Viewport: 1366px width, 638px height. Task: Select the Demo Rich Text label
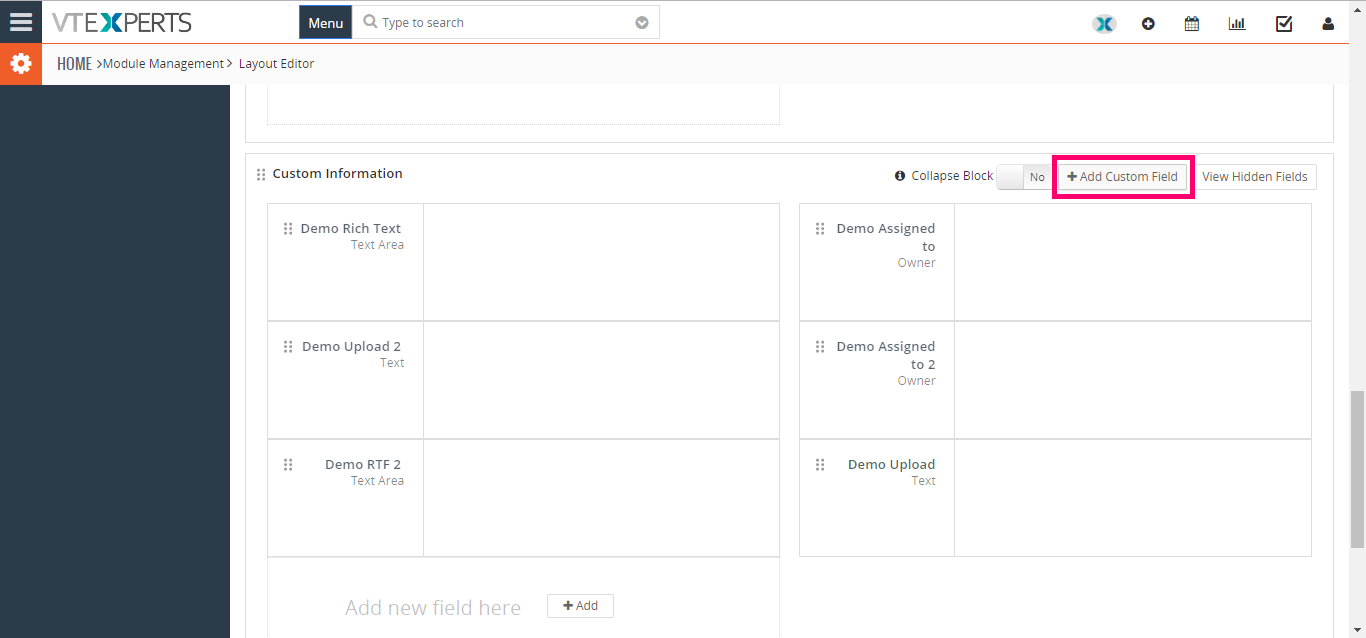[x=351, y=229]
